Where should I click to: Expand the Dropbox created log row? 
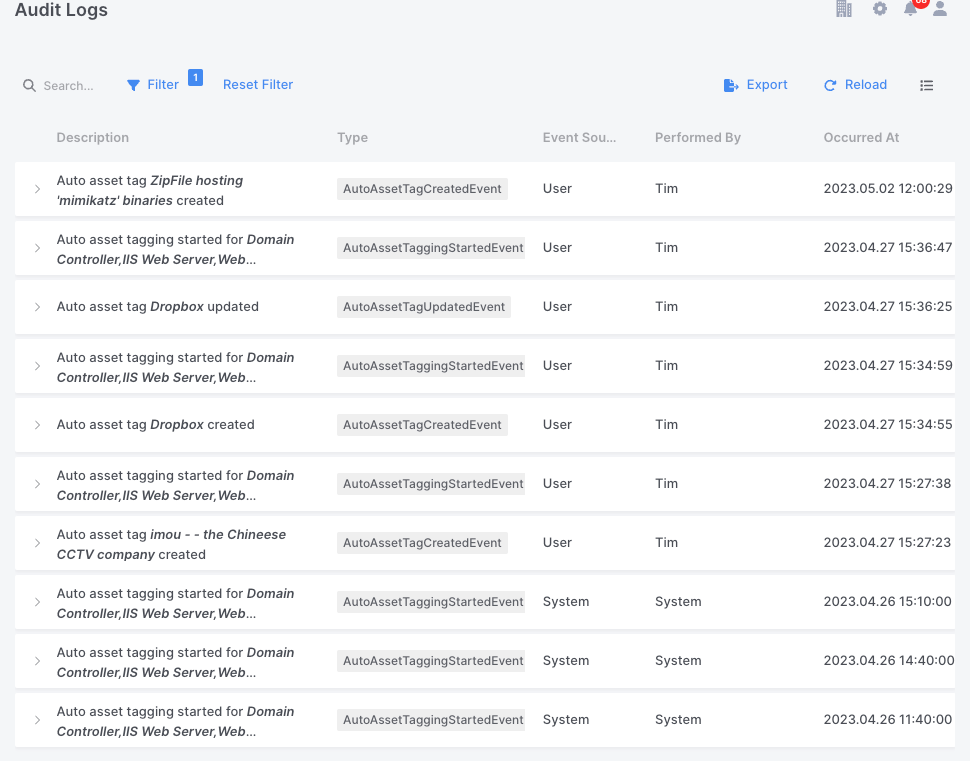(38, 425)
